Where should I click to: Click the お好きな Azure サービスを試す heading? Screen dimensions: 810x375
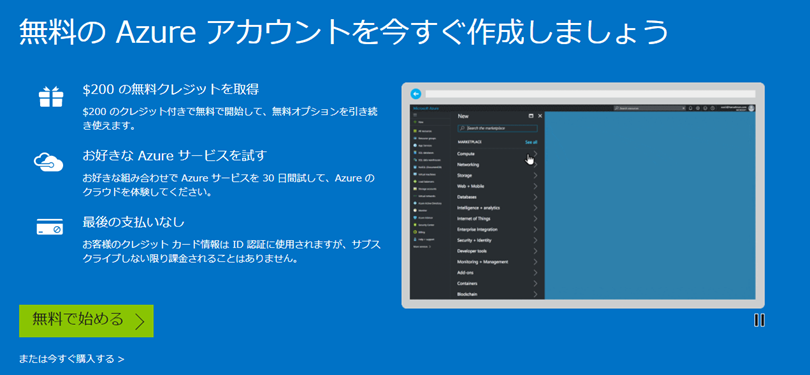(175, 155)
